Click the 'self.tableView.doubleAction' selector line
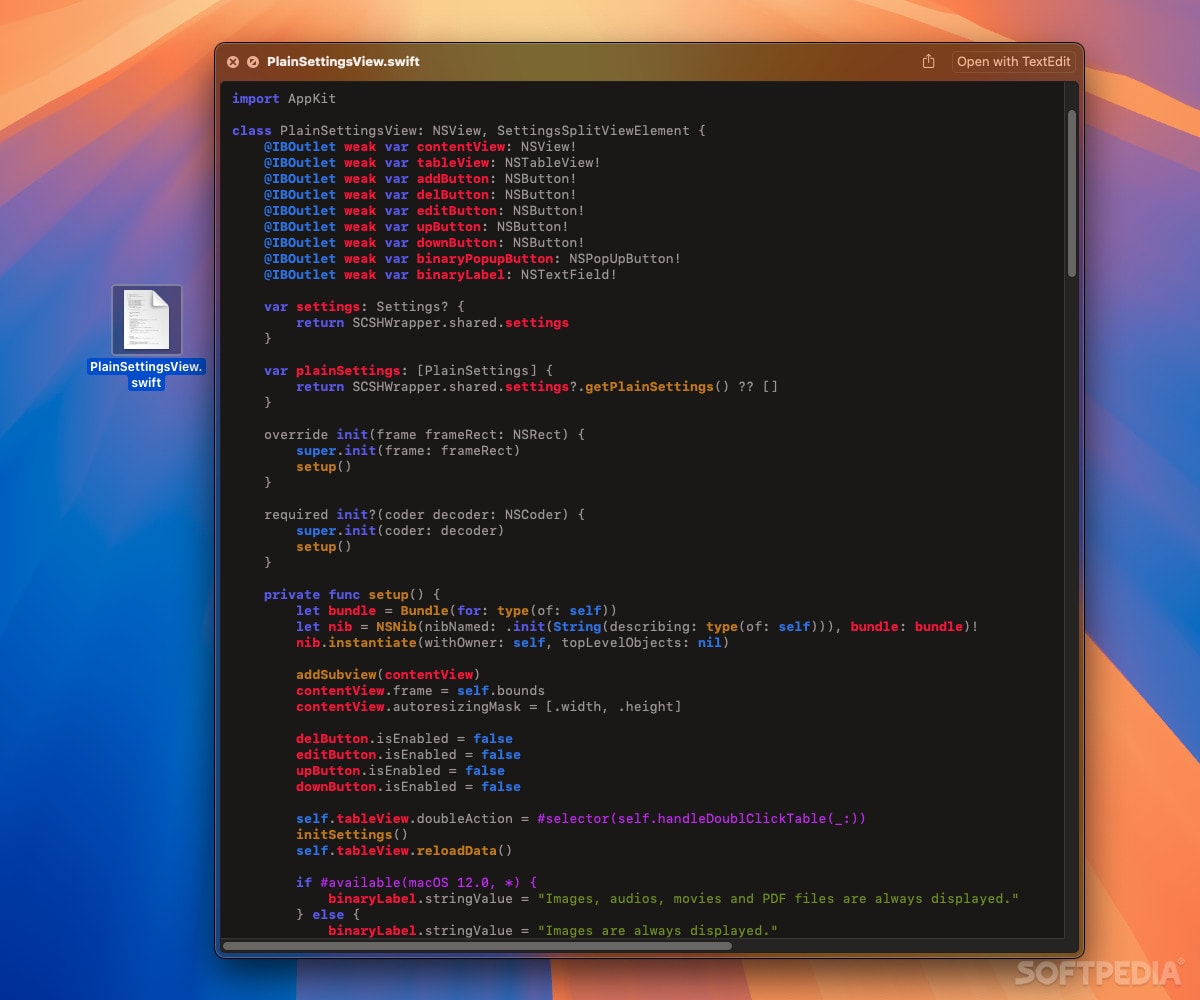The height and width of the screenshot is (1000, 1200). (580, 819)
